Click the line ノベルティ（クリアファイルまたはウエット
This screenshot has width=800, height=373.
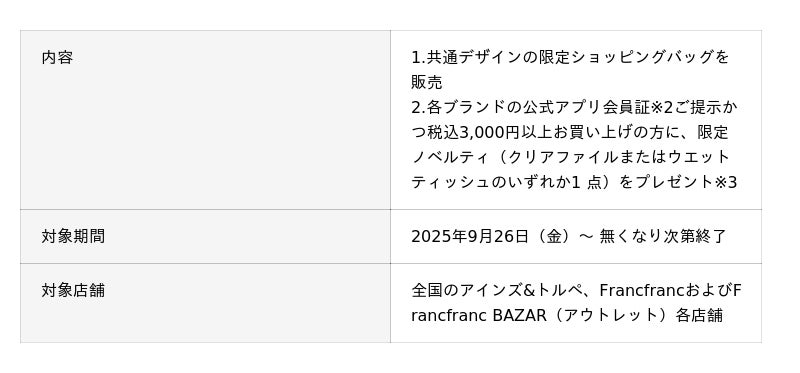tap(570, 157)
